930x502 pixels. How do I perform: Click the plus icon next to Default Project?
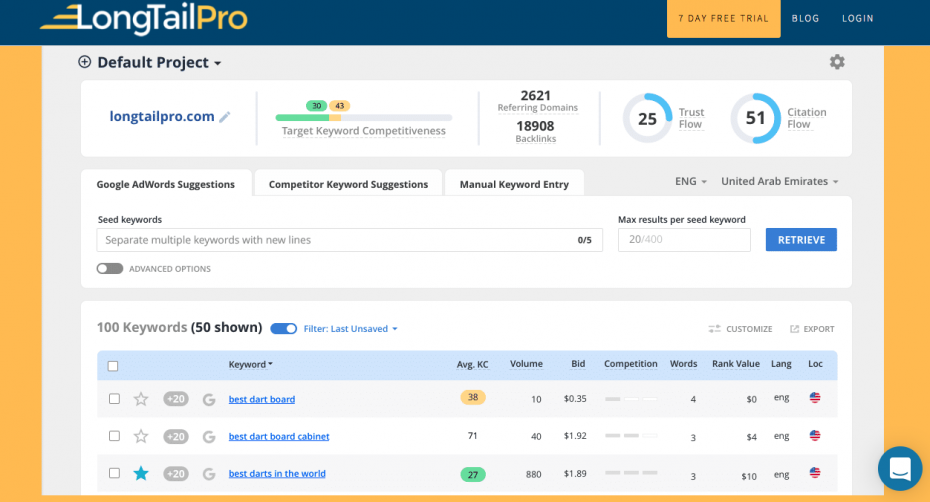pyautogui.click(x=84, y=62)
